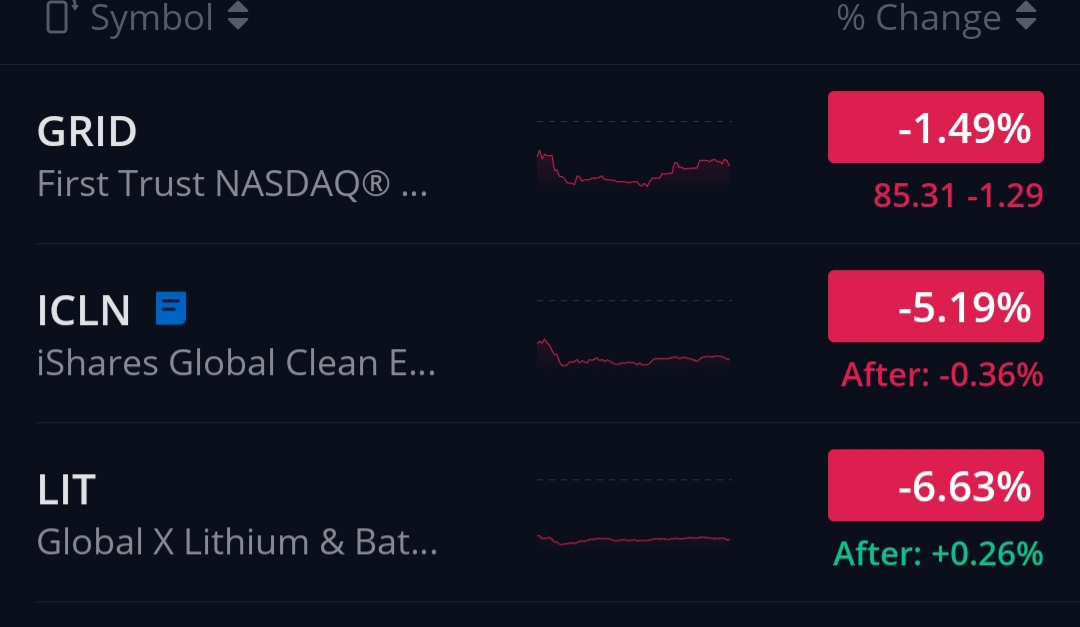Open the blue note icon next to ICLN
The image size is (1080, 627).
(x=171, y=309)
